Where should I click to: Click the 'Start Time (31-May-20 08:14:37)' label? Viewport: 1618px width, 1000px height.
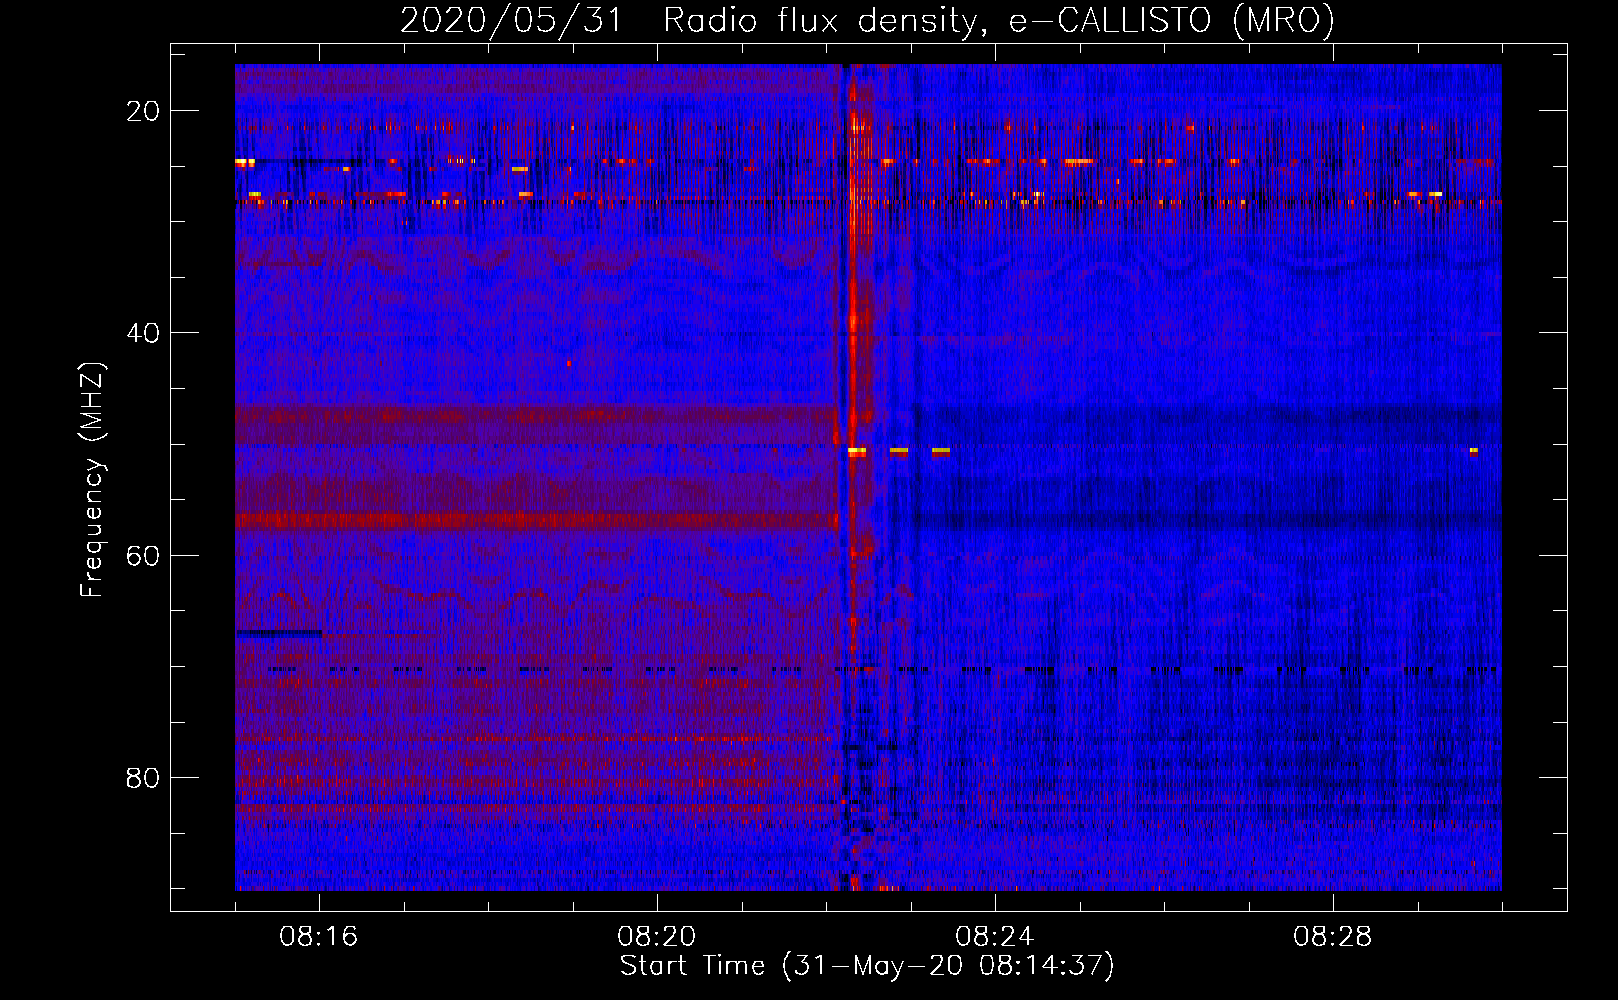pos(867,966)
